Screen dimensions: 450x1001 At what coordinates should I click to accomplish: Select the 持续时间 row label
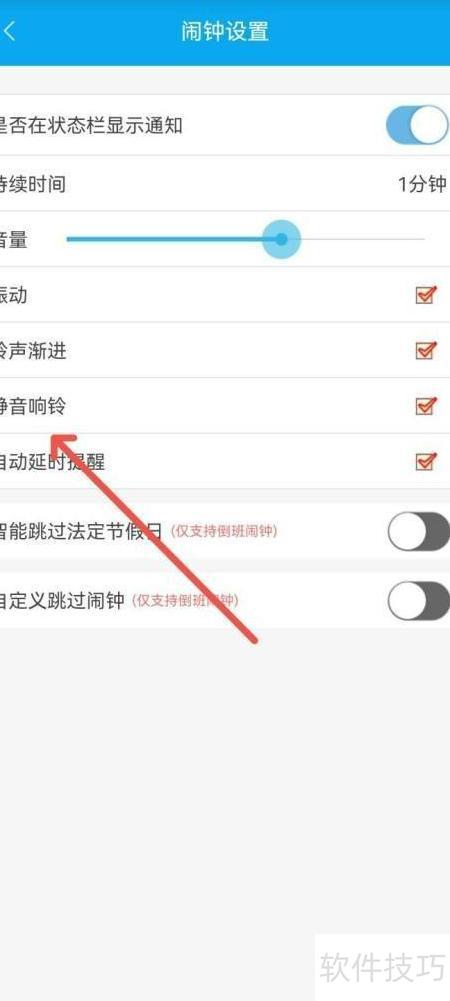[x=33, y=185]
